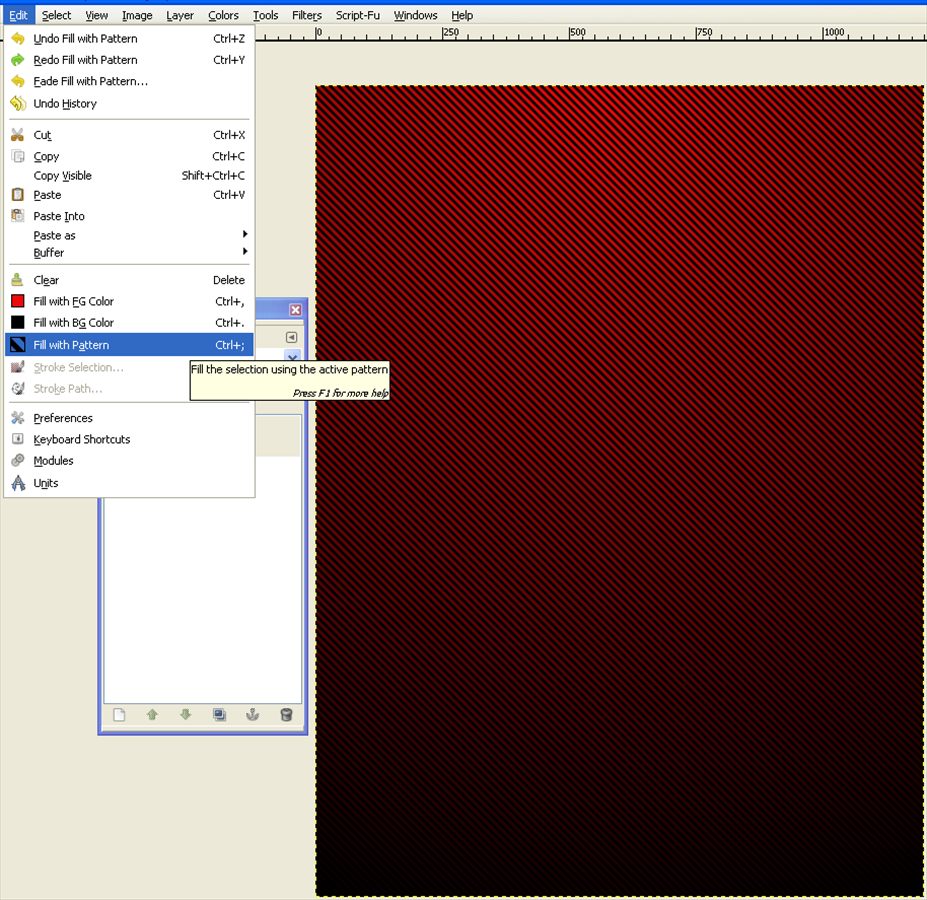
Task: Close the Layers dock window
Action: pos(295,310)
